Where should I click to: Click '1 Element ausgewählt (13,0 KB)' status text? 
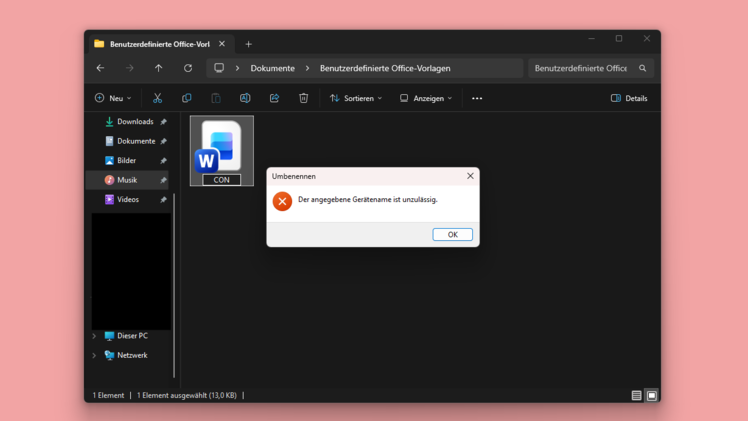point(187,395)
